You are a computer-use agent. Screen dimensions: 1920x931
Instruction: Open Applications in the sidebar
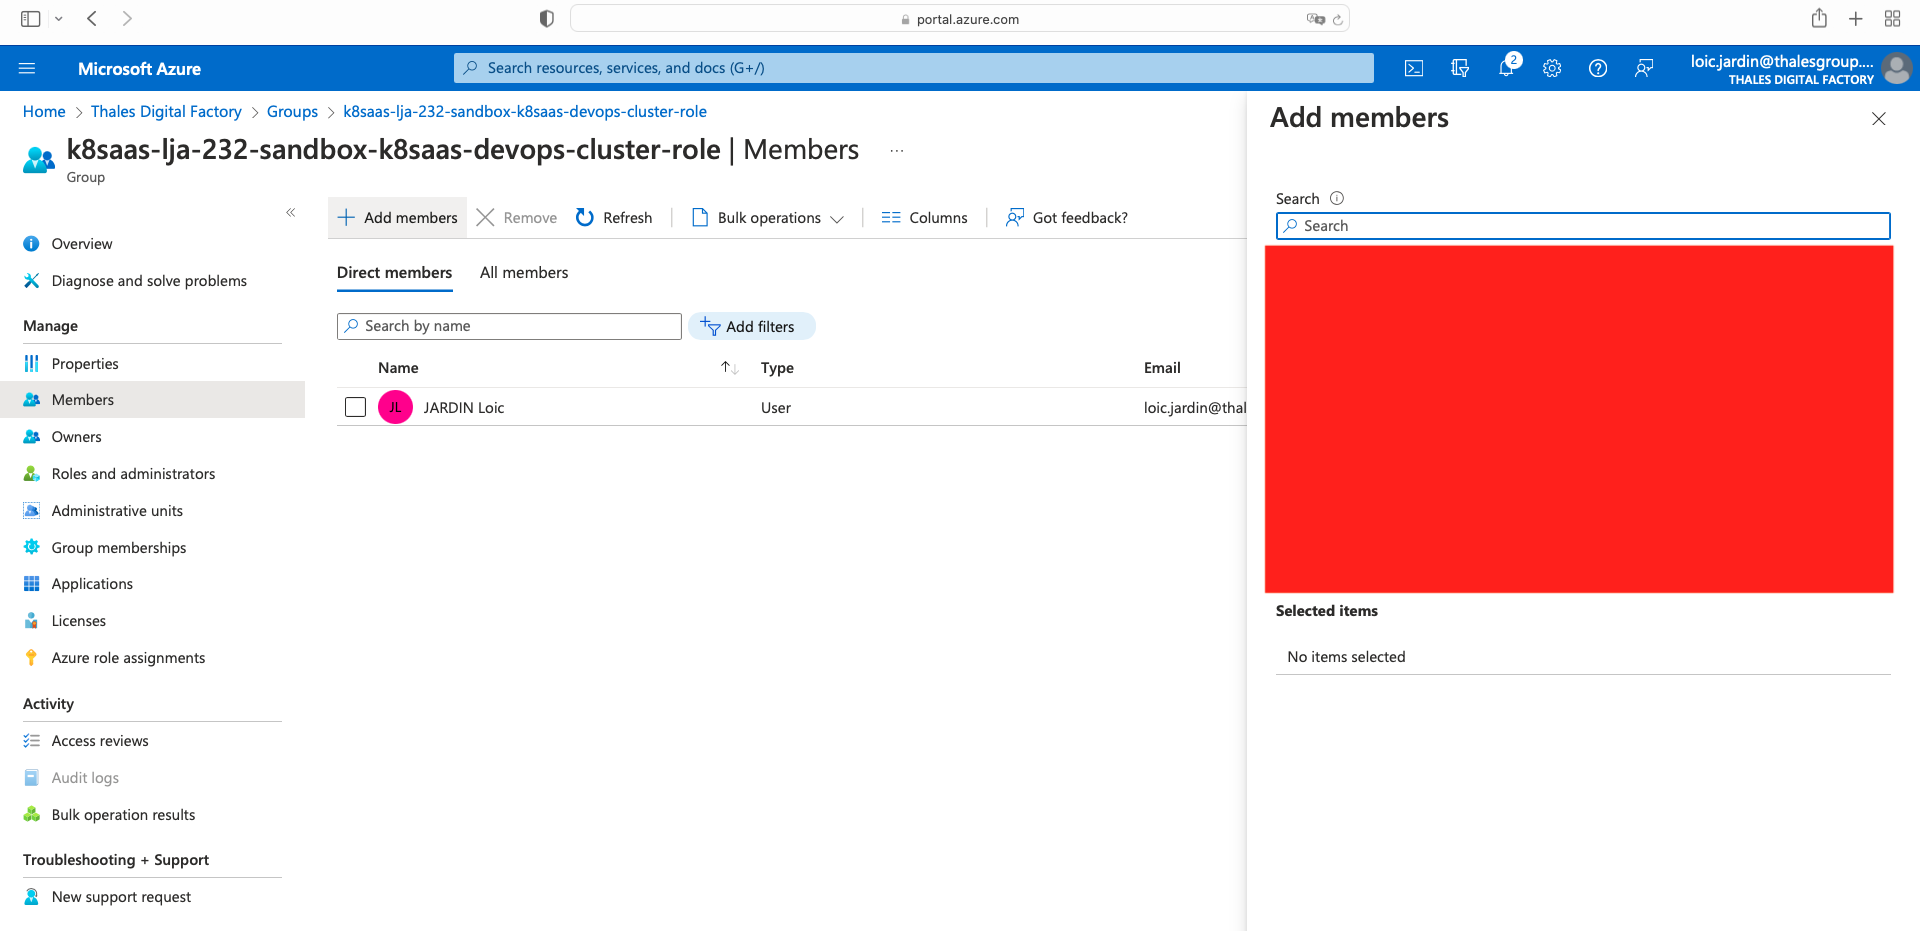coord(92,584)
